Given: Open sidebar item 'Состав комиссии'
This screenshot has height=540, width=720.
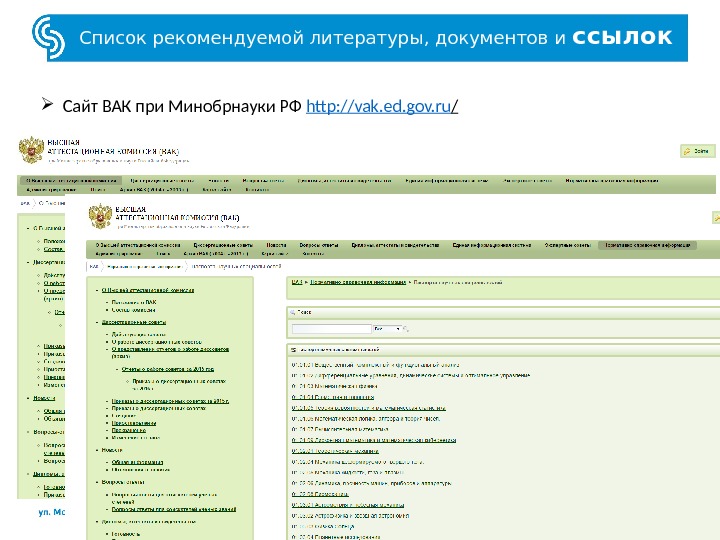Looking at the screenshot, I should (133, 310).
